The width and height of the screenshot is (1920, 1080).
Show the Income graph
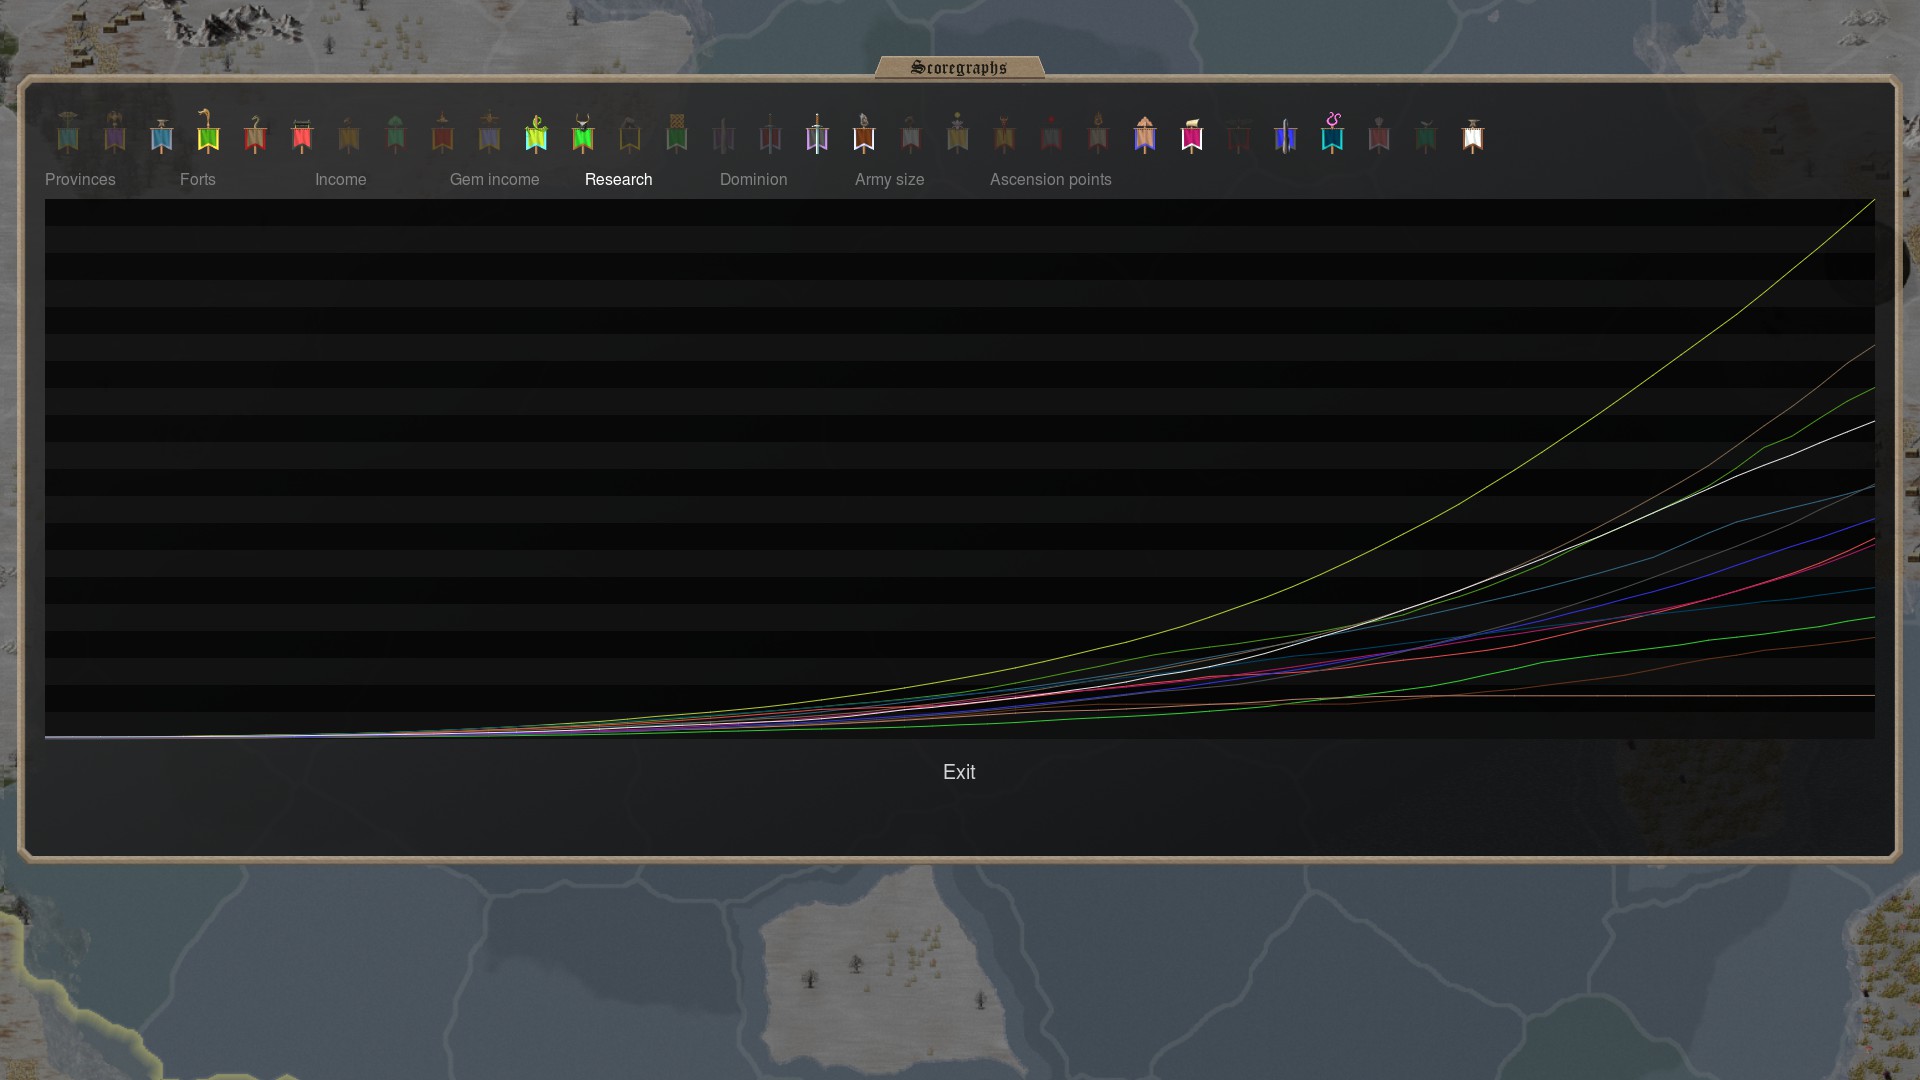pyautogui.click(x=341, y=179)
